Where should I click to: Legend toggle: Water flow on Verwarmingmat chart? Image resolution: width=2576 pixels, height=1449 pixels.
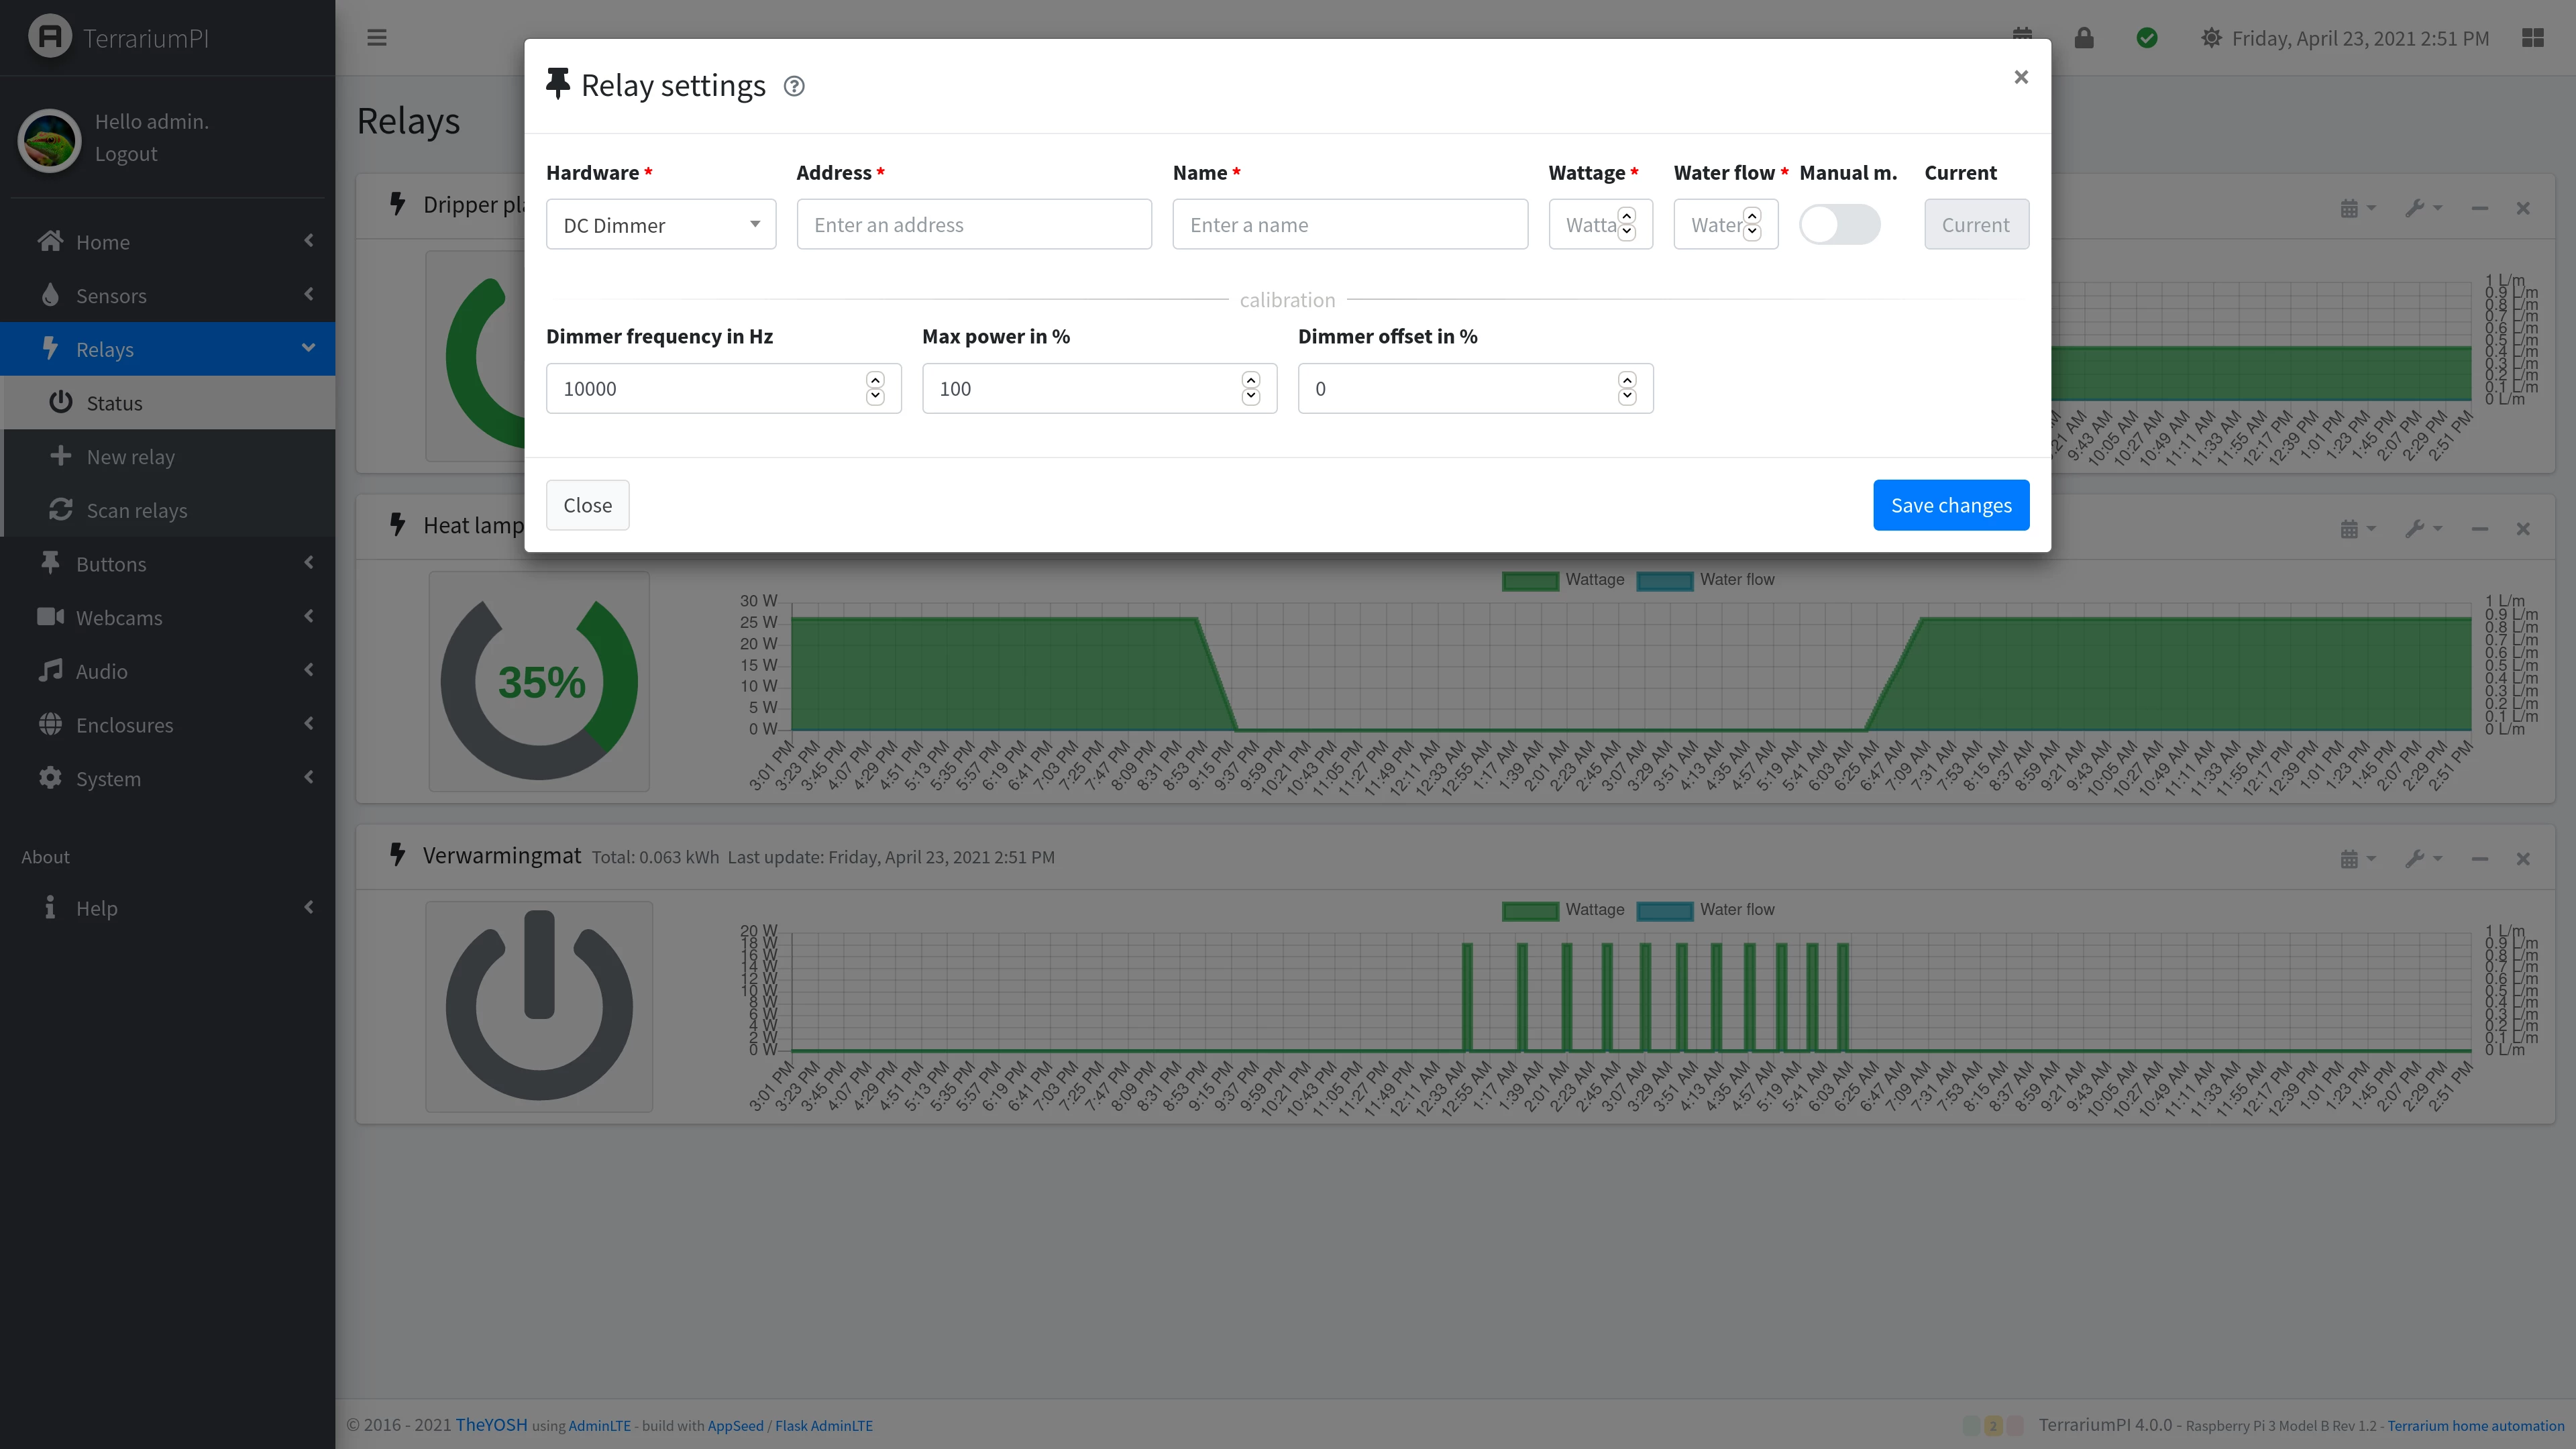click(1705, 910)
